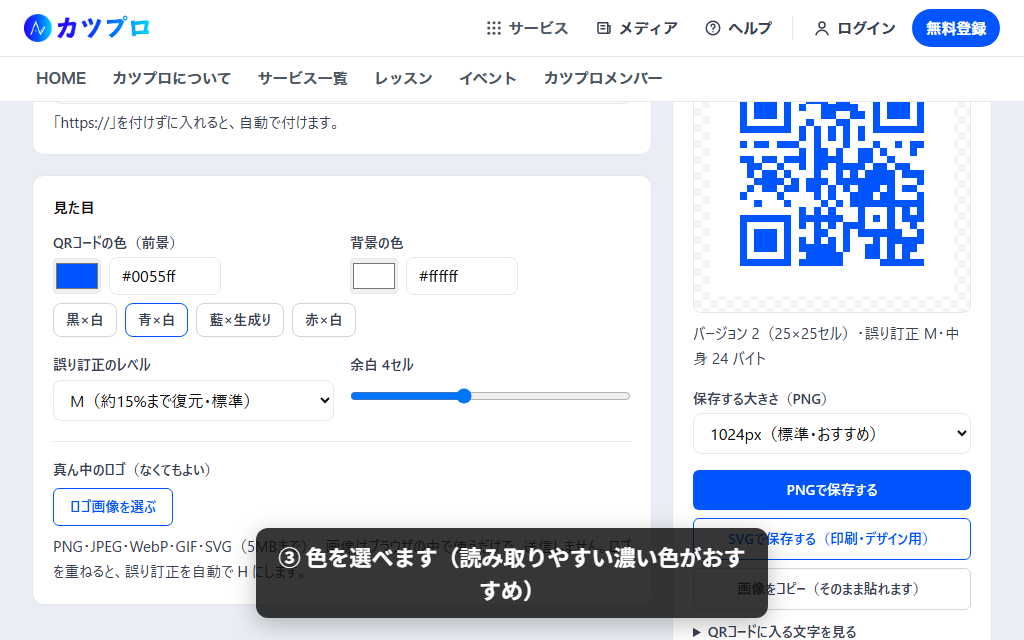Open カツプロメンバー menu item

(603, 78)
